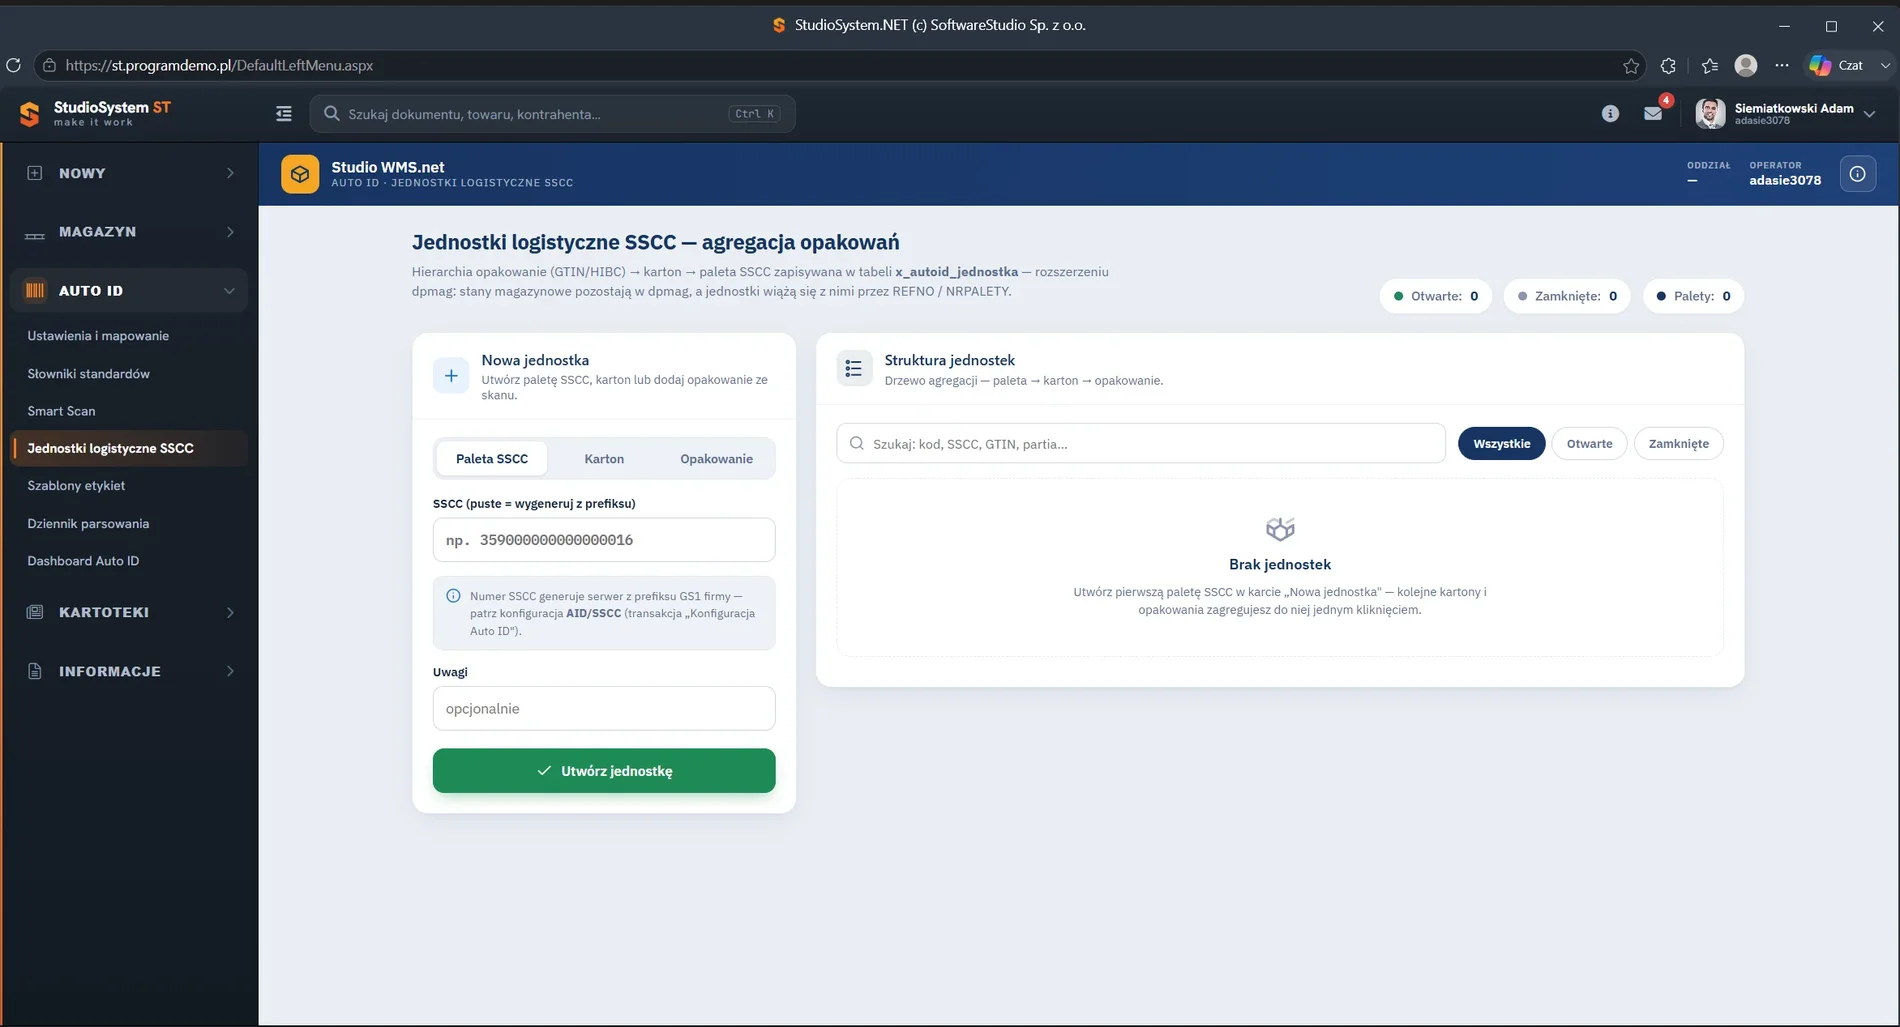Click the info circle button in blue header
1900x1027 pixels.
coord(1857,174)
